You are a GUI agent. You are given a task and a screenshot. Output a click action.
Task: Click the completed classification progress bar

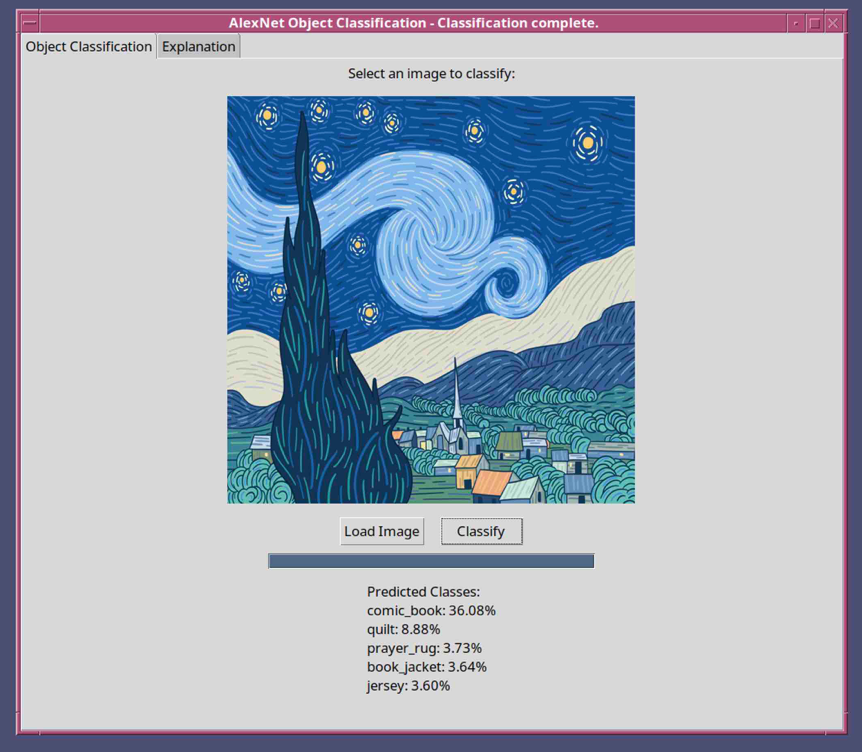431,561
